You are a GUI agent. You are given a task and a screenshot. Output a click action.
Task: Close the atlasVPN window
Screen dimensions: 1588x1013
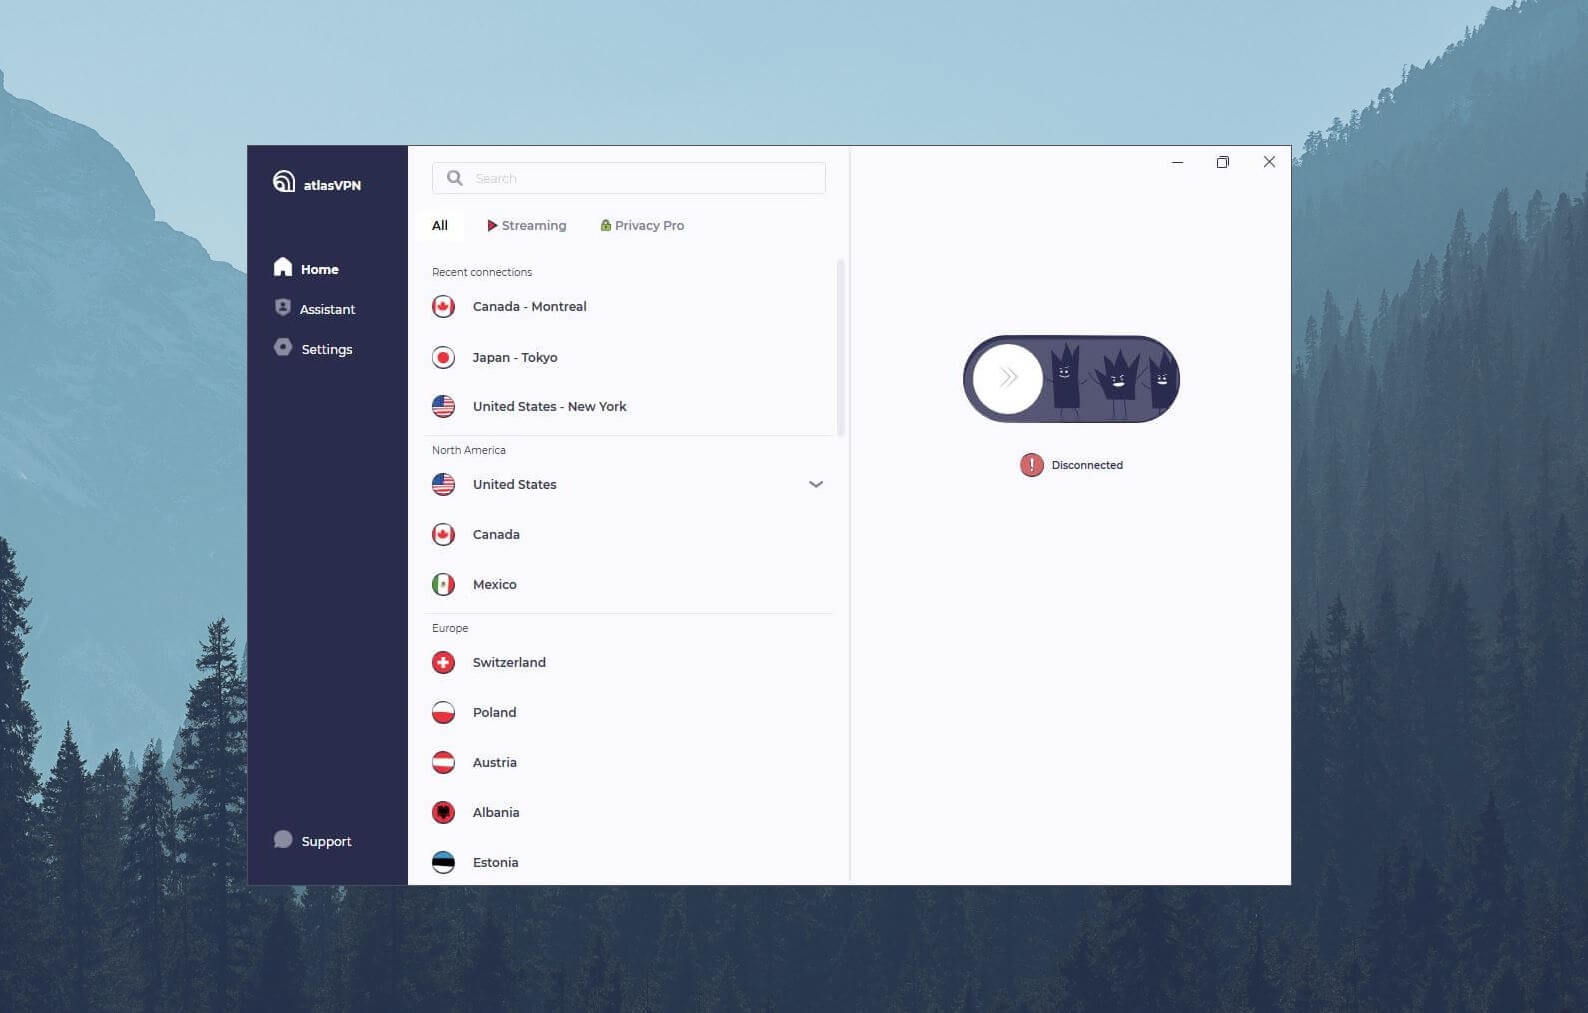pos(1269,162)
